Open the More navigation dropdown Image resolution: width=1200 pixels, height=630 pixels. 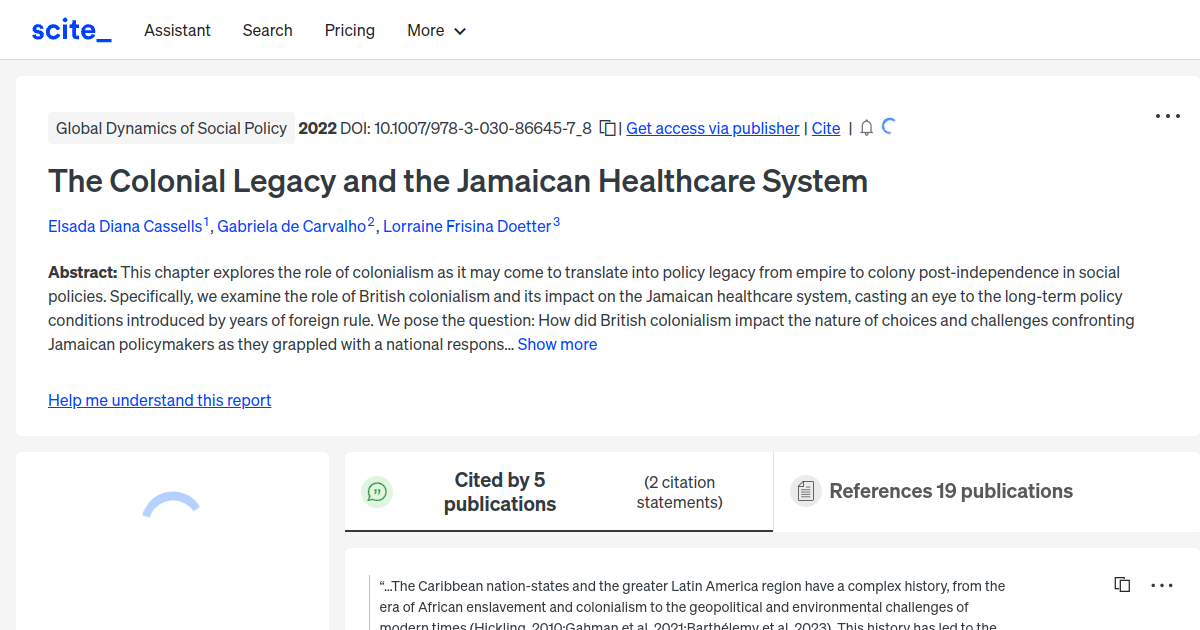436,30
